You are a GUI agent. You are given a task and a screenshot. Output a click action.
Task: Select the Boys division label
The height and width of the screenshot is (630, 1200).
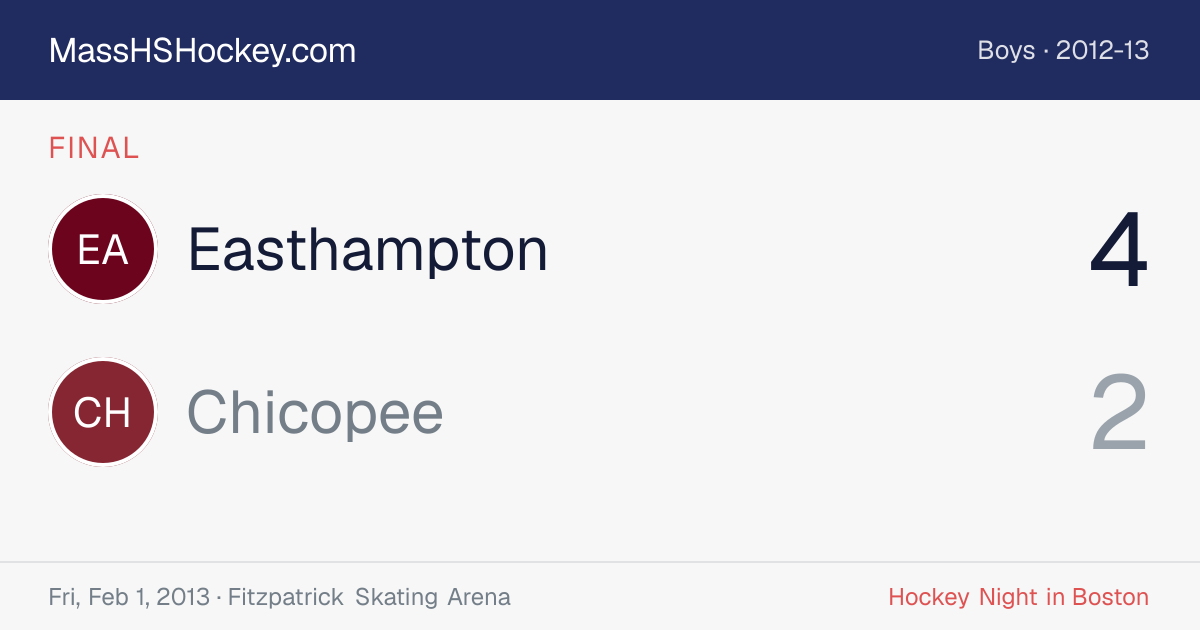(1006, 50)
